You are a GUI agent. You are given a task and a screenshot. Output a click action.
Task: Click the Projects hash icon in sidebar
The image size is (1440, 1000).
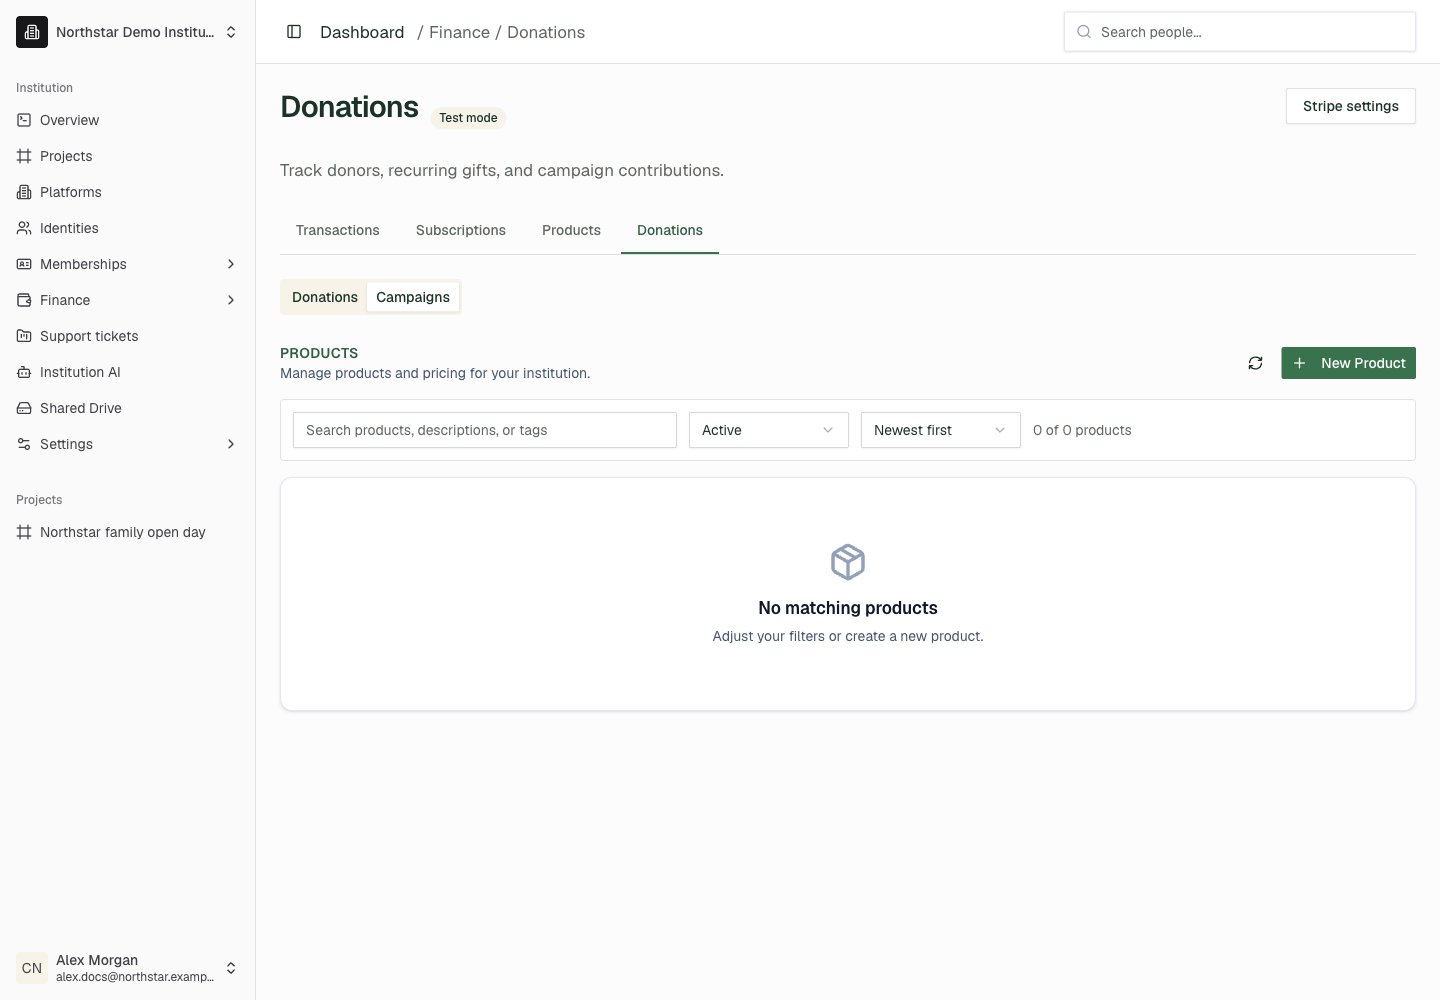pyautogui.click(x=24, y=156)
